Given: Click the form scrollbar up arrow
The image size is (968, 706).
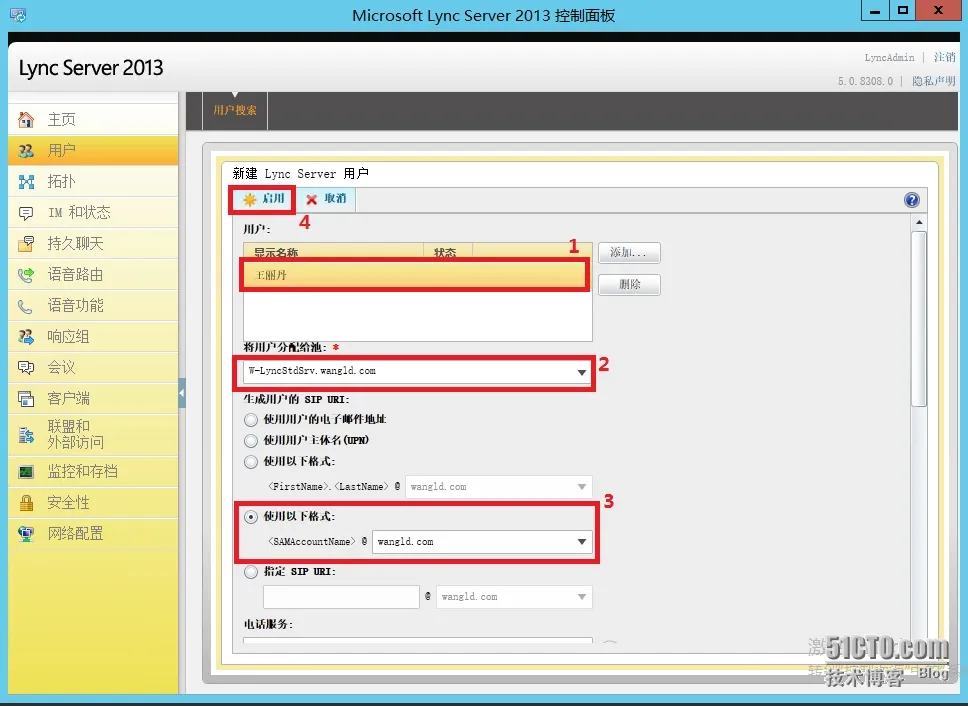Looking at the screenshot, I should [x=919, y=222].
